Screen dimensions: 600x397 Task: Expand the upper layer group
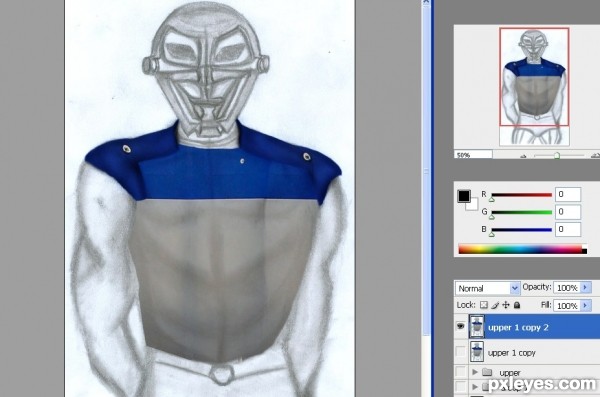[x=475, y=372]
